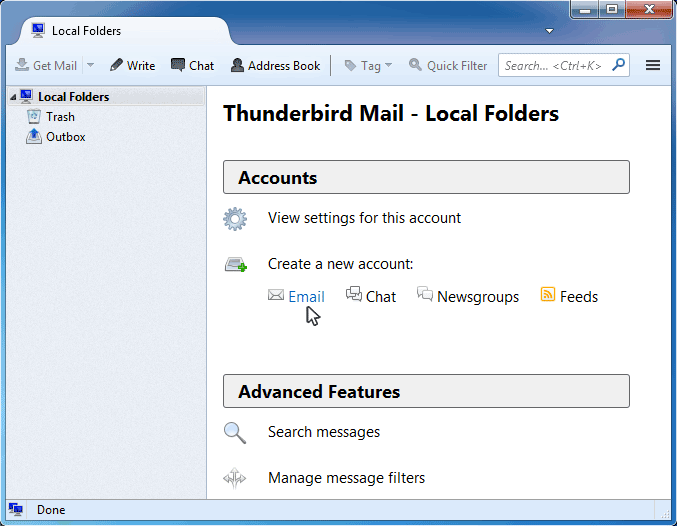Click the Create a new account label
677x526 pixels.
click(x=340, y=264)
